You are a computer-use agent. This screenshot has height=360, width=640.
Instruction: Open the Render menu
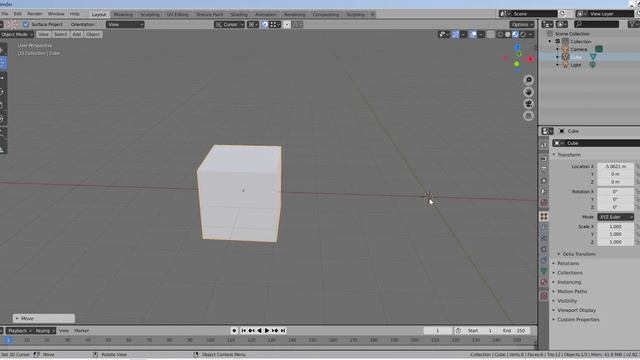click(x=35, y=14)
